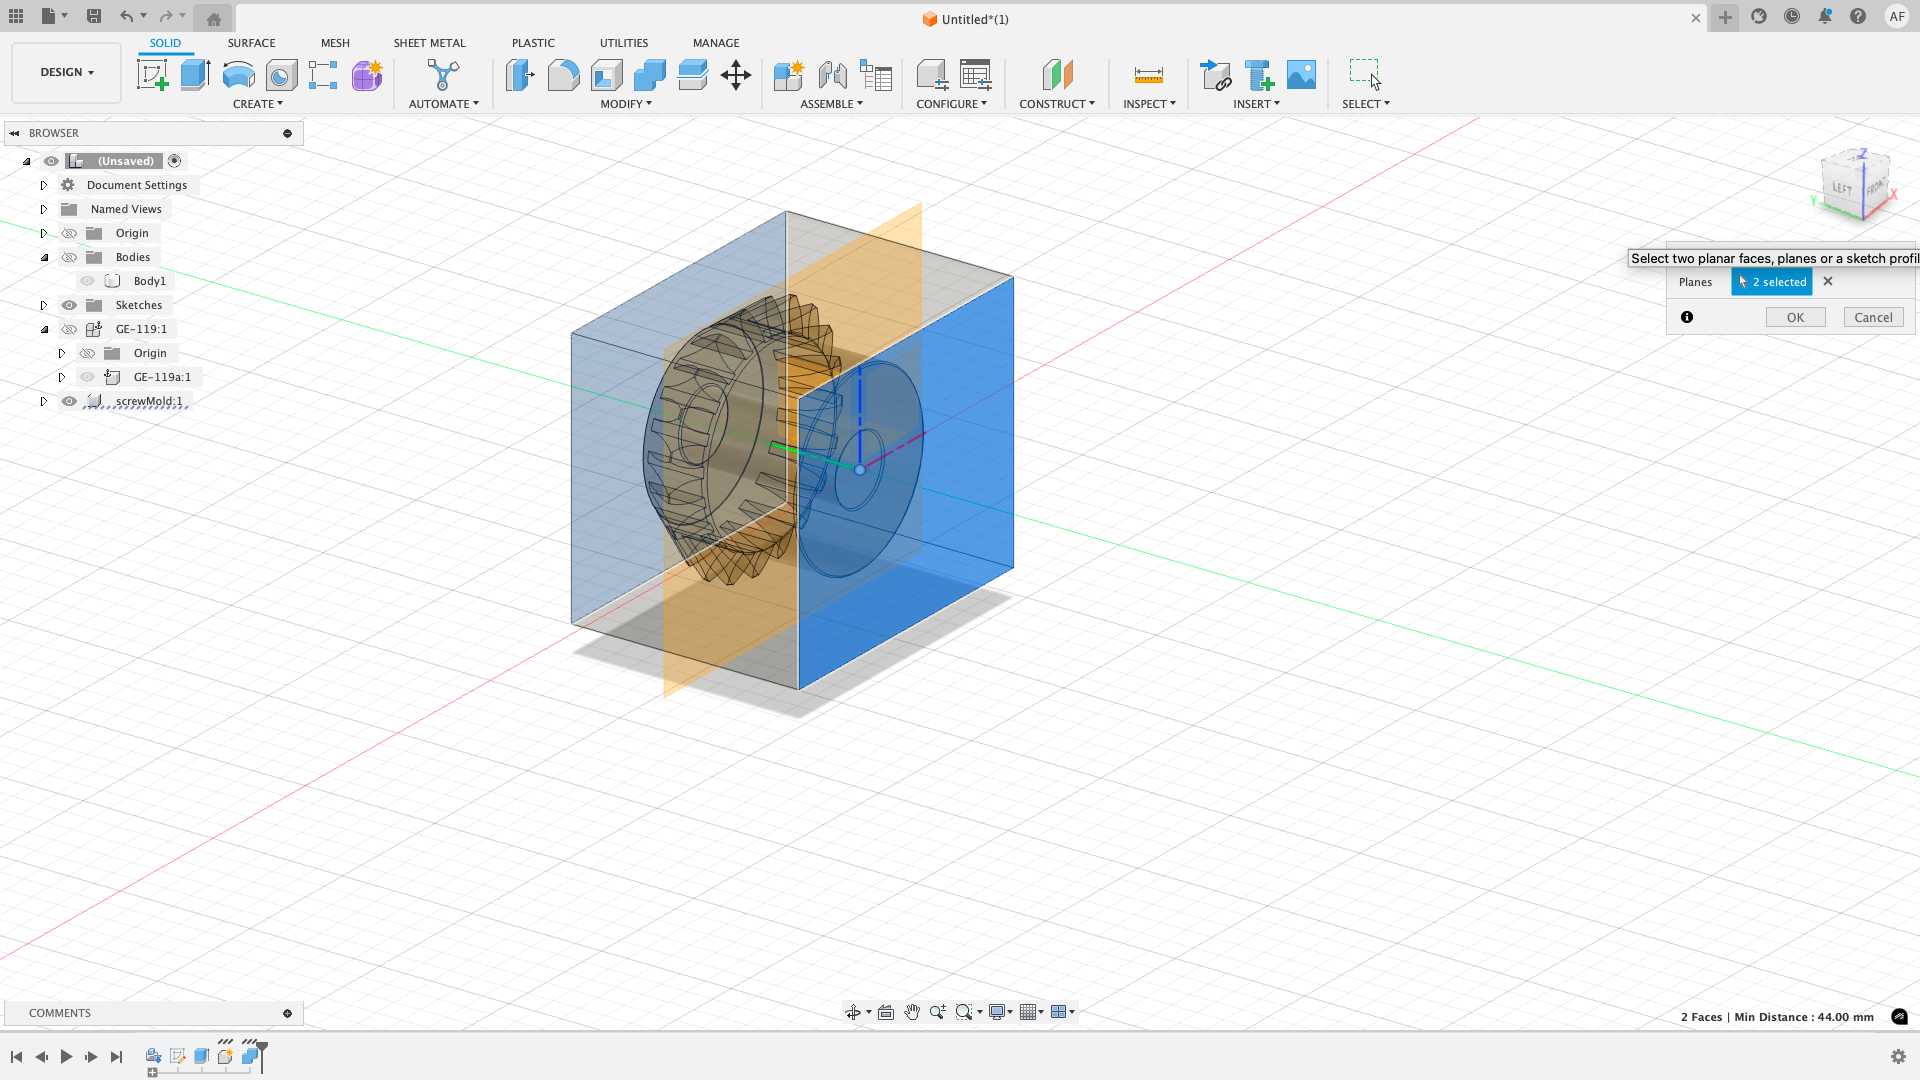Switch to the PLASTIC tab

pos(533,43)
